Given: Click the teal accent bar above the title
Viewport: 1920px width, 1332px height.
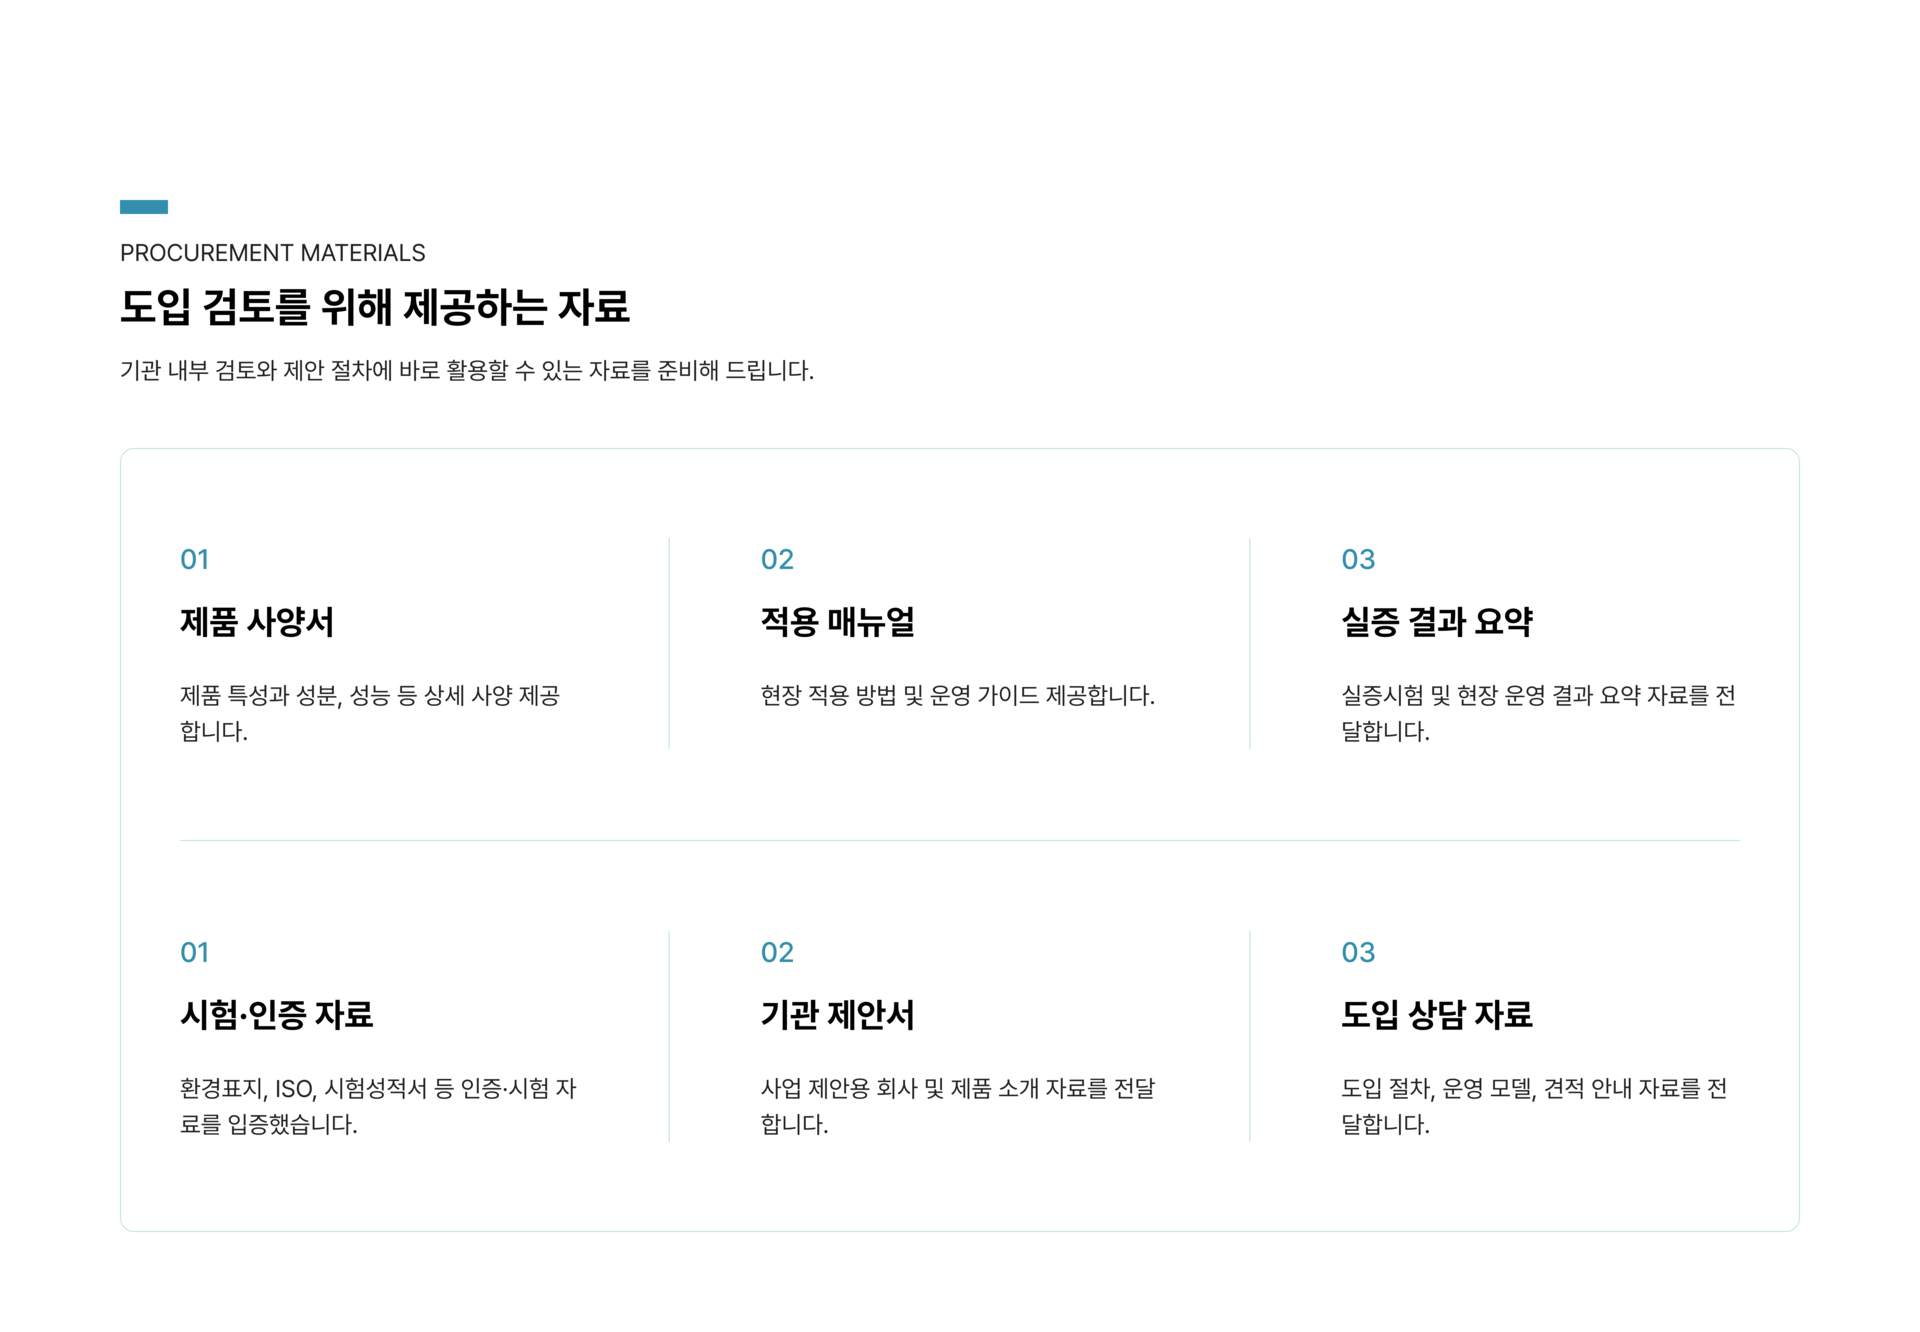Looking at the screenshot, I should 144,207.
